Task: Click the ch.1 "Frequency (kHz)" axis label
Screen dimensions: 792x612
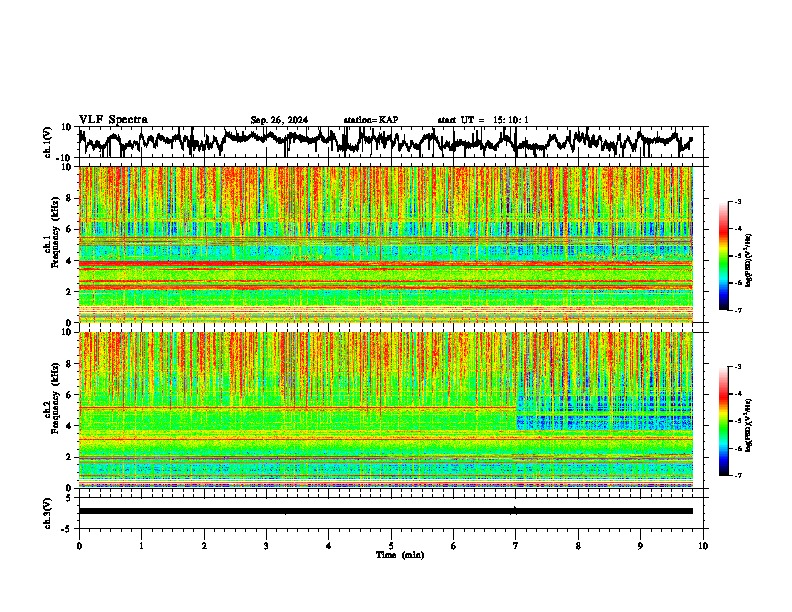Action: tap(55, 232)
